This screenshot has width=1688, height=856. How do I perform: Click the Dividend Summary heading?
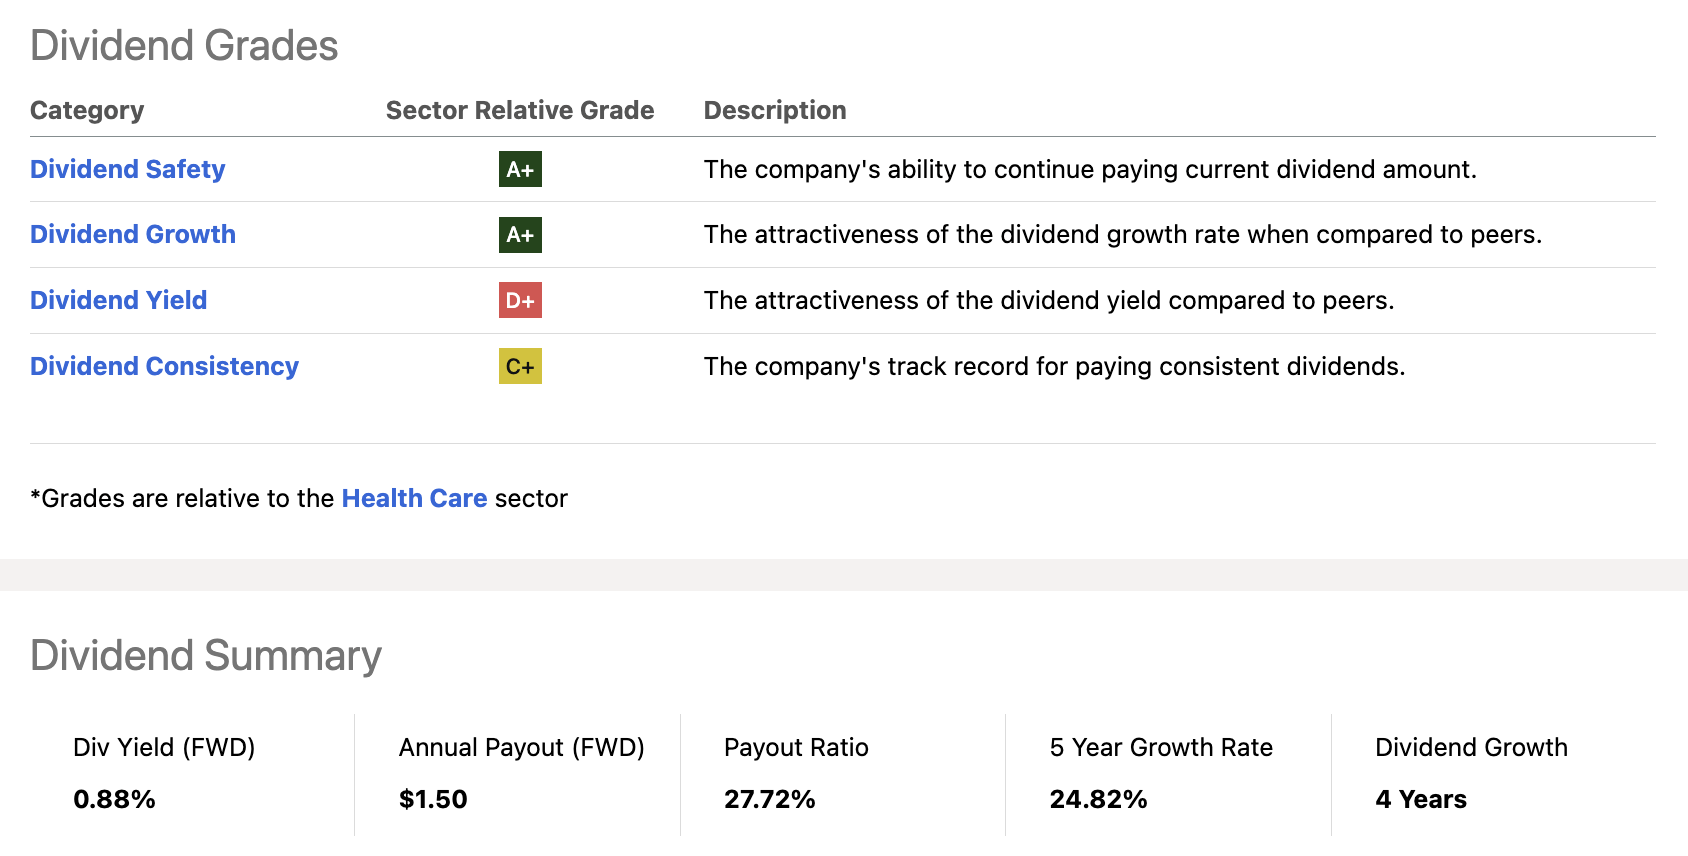tap(206, 656)
